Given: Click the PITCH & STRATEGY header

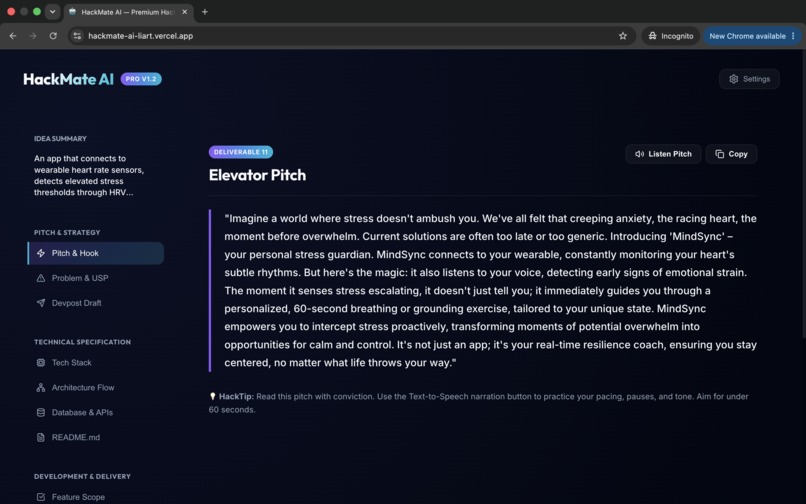Looking at the screenshot, I should (67, 232).
